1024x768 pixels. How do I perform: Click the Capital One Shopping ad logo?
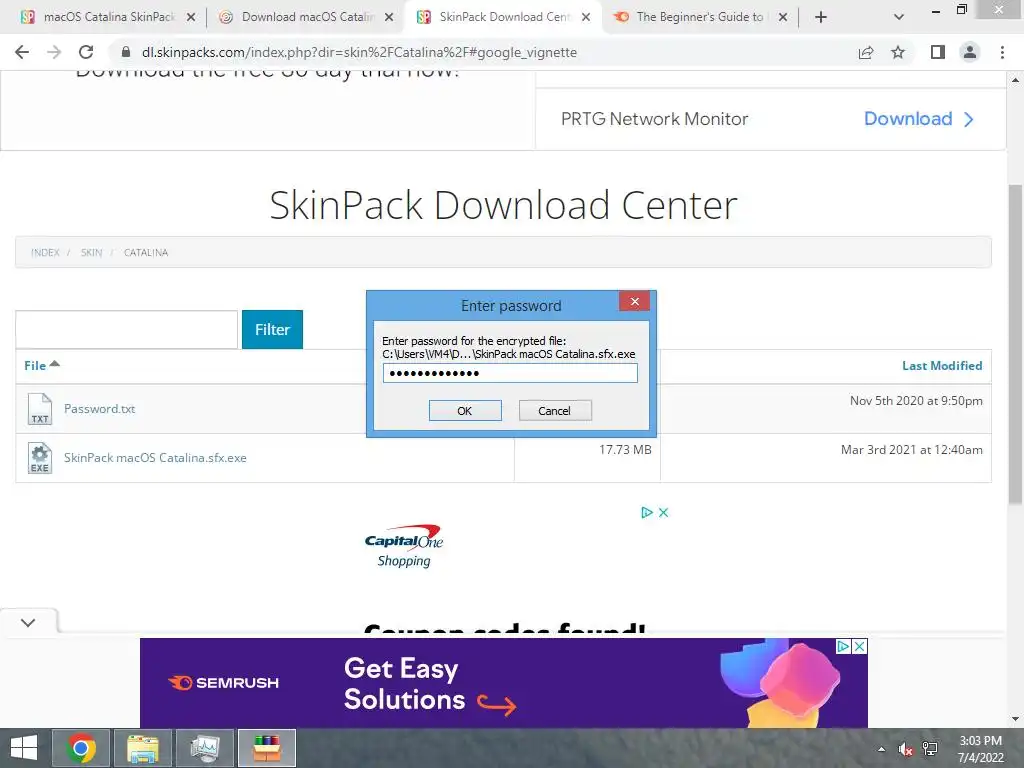(404, 546)
